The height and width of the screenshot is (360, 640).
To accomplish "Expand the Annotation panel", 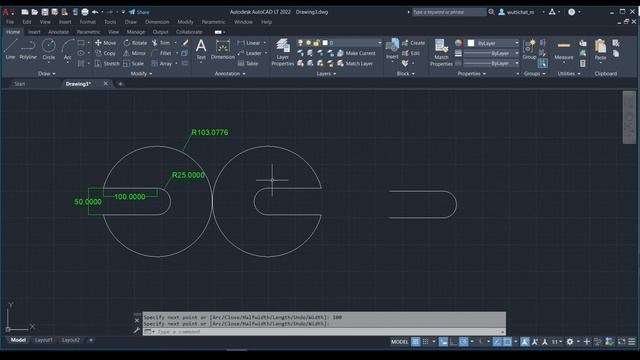I will 230,74.
